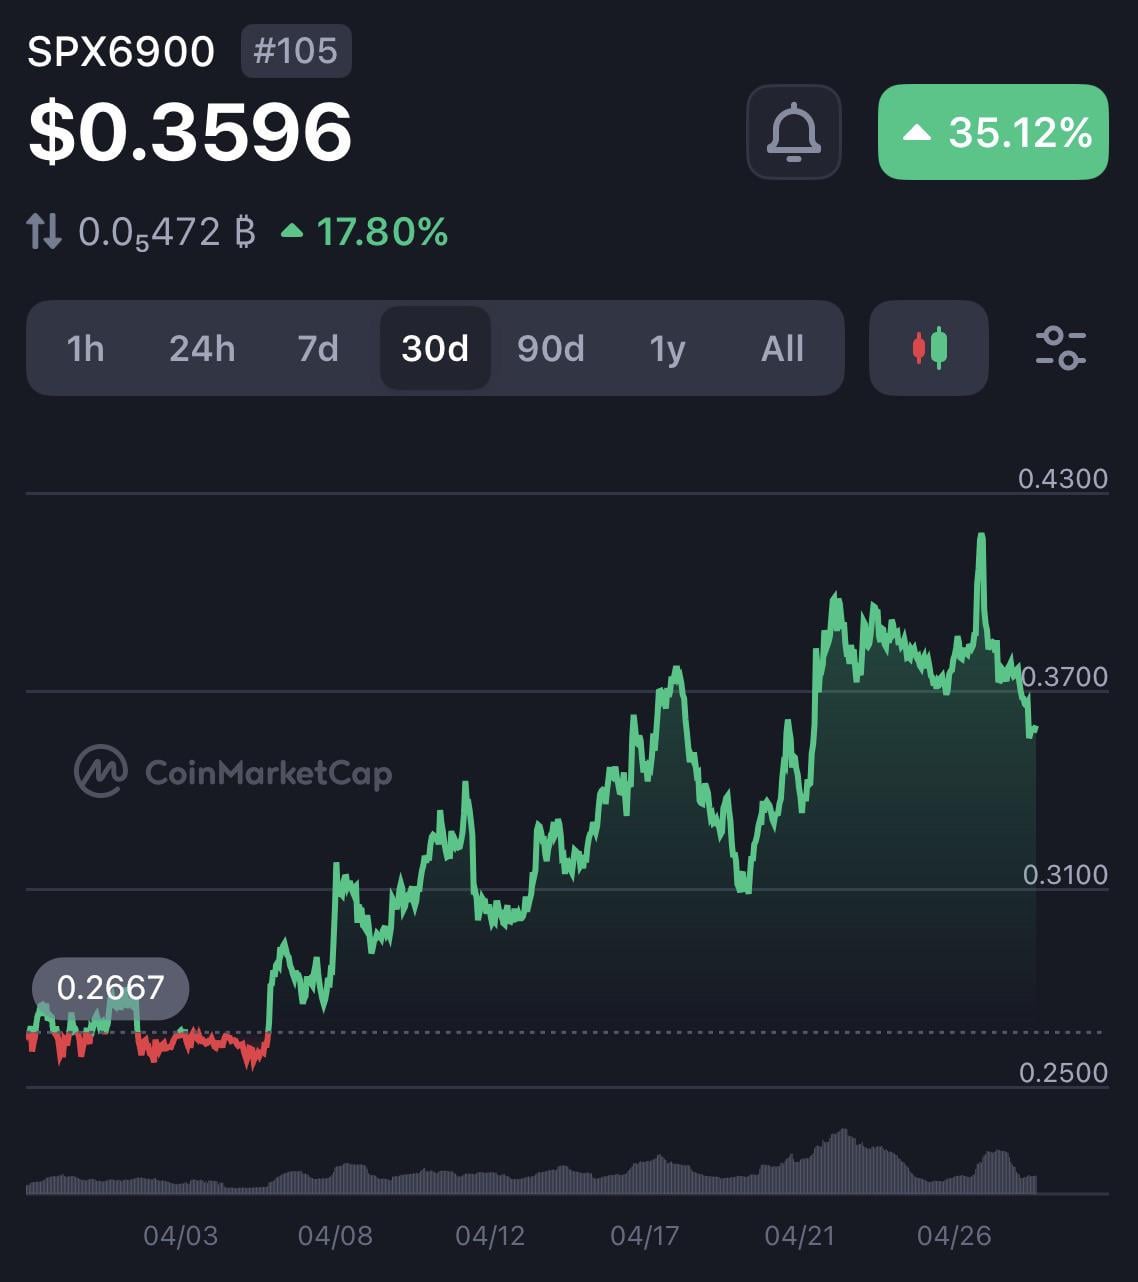Tap the SPX6900 coin name
Image resolution: width=1138 pixels, height=1282 pixels.
120,52
